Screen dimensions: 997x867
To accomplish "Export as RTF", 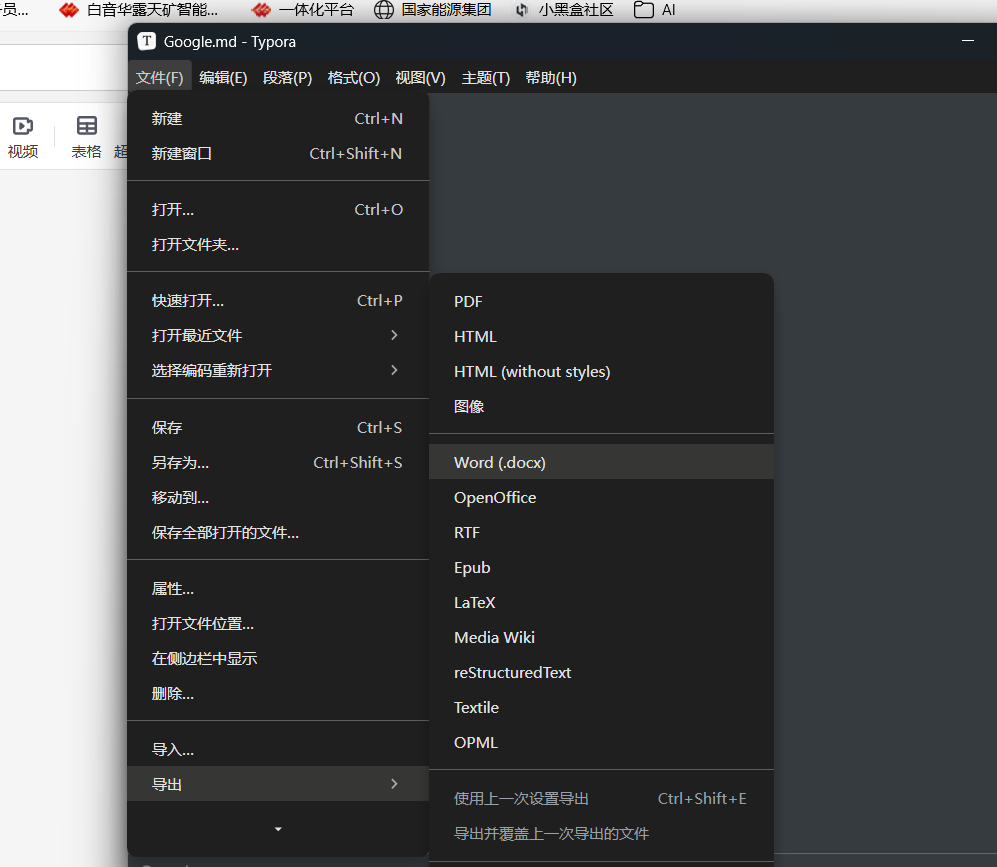I will pos(602,532).
